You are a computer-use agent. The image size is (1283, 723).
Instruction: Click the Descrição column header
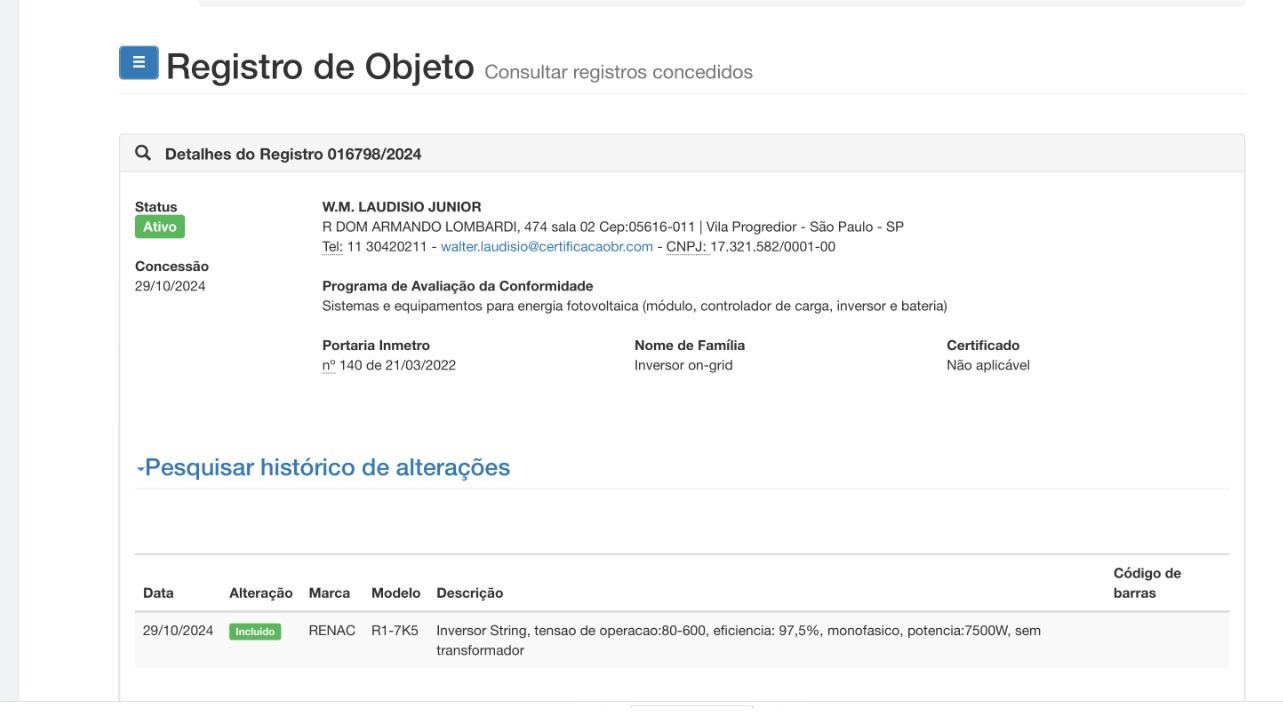[x=469, y=593]
